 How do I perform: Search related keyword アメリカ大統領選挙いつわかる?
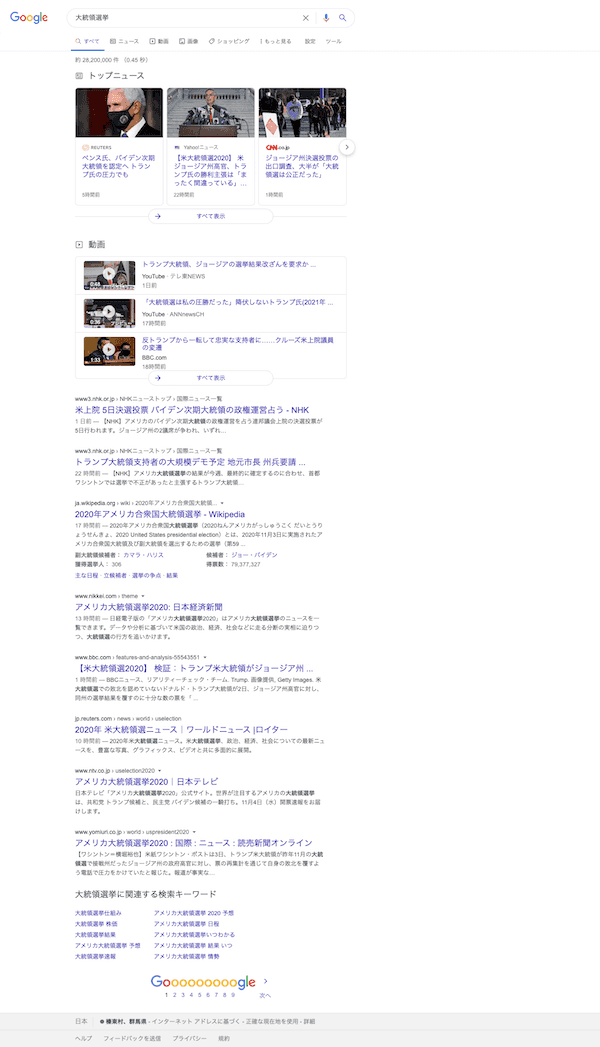coord(194,935)
